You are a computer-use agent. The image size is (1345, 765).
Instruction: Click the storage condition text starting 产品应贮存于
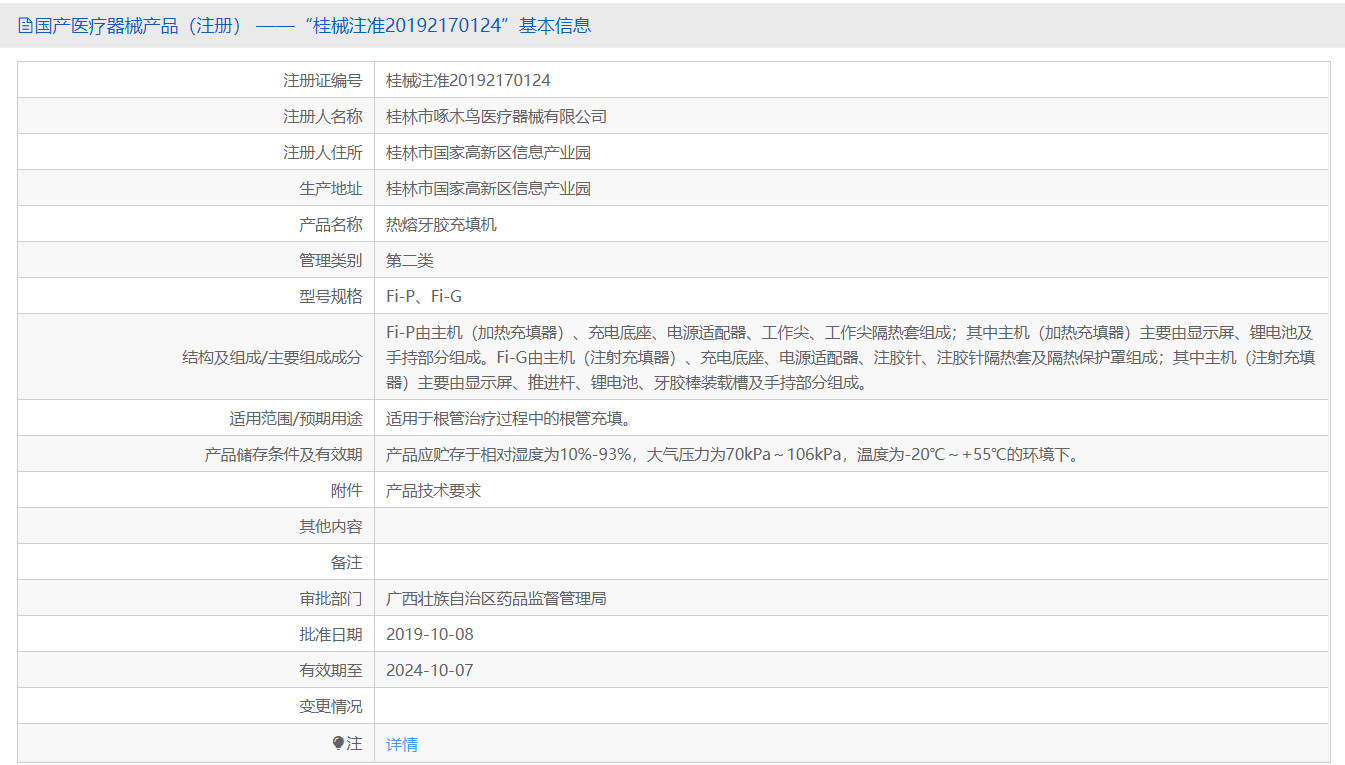pos(734,454)
